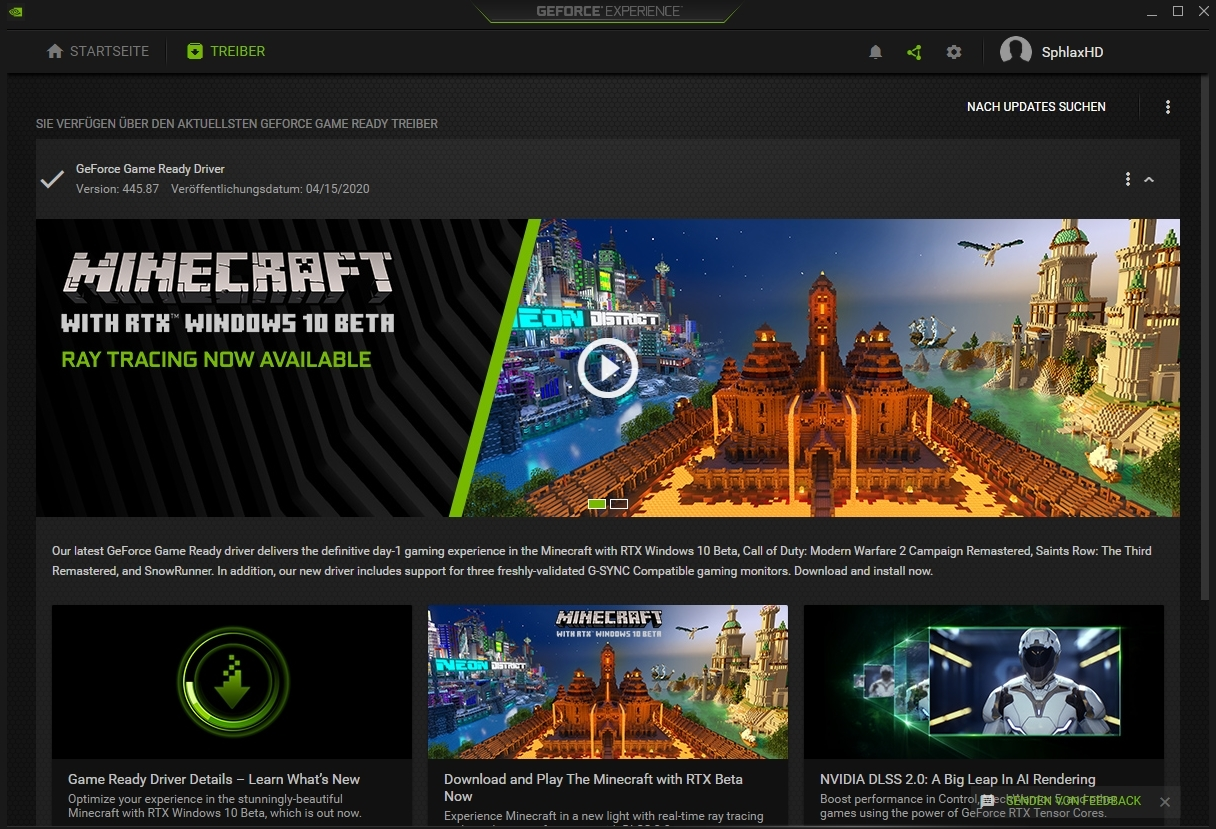Collapse the GeForce Game Ready Driver section
The height and width of the screenshot is (829, 1216).
pyautogui.click(x=1149, y=180)
